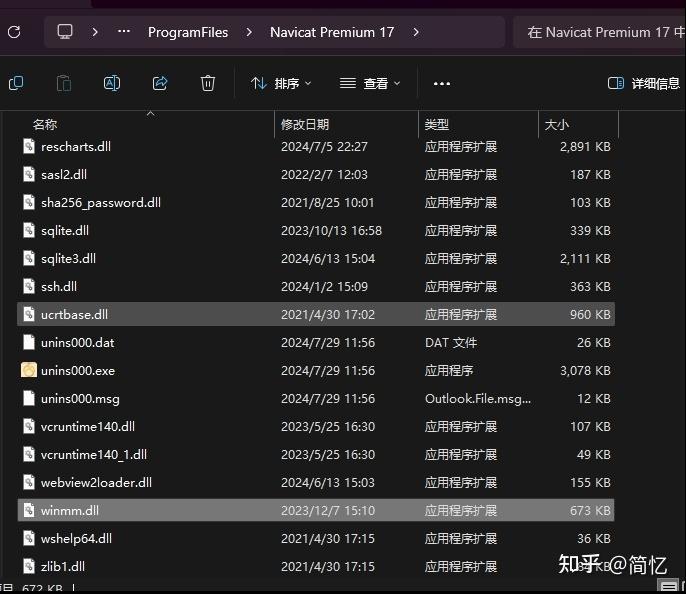Click size 960 KB of ucrtbase.dll

590,314
